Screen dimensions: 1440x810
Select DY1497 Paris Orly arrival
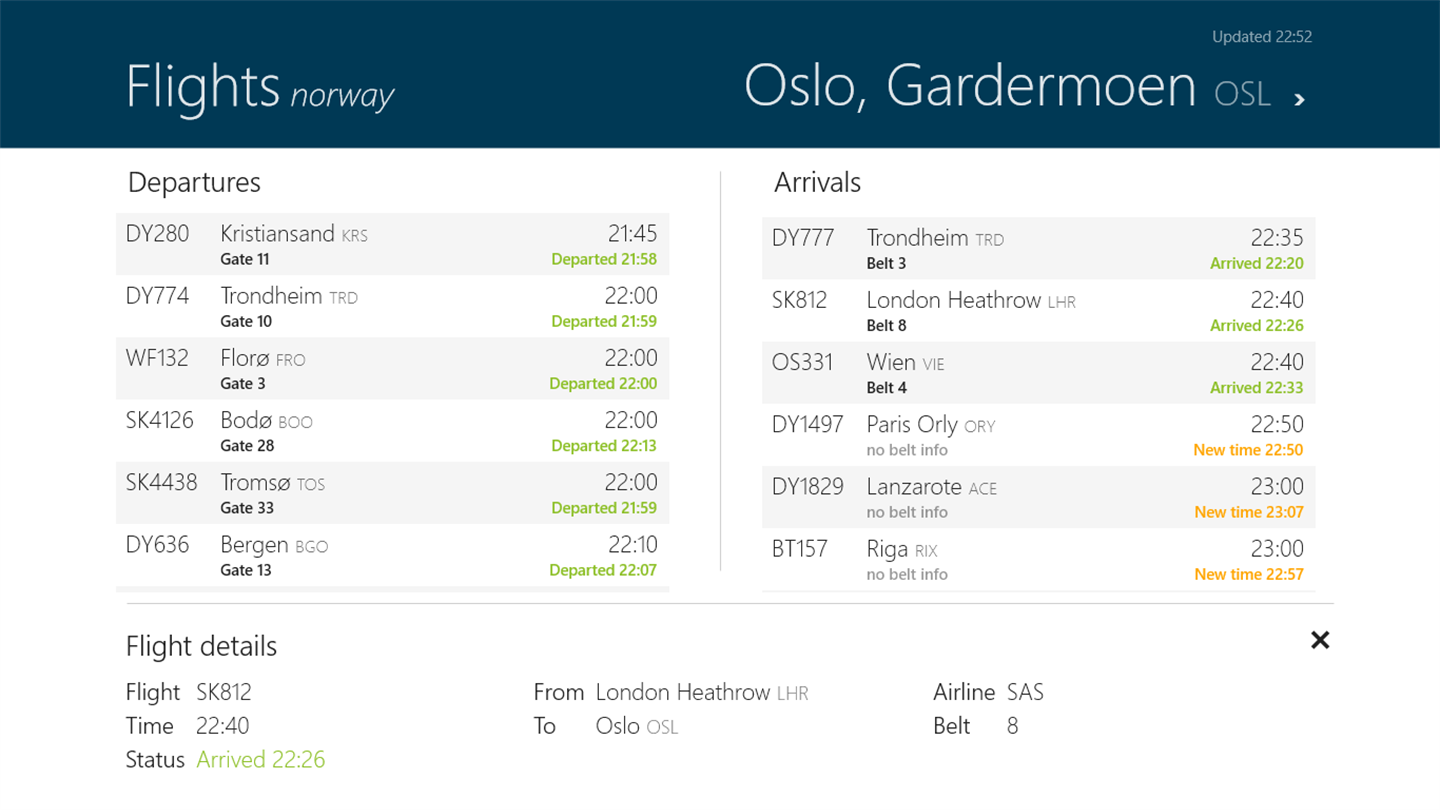click(1038, 435)
